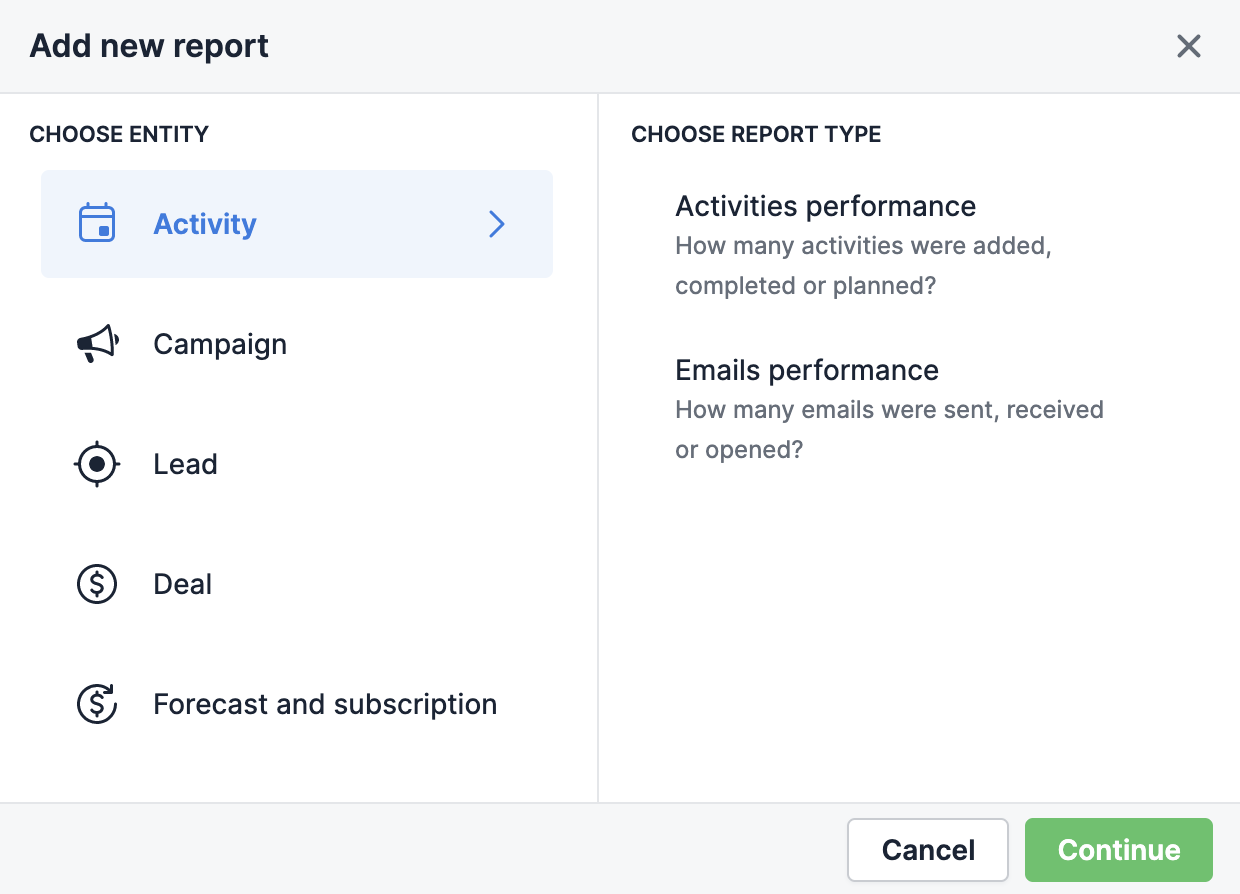Screen dimensions: 1240x894
Task: Close the Add new report dialog
Action: click(x=1188, y=46)
